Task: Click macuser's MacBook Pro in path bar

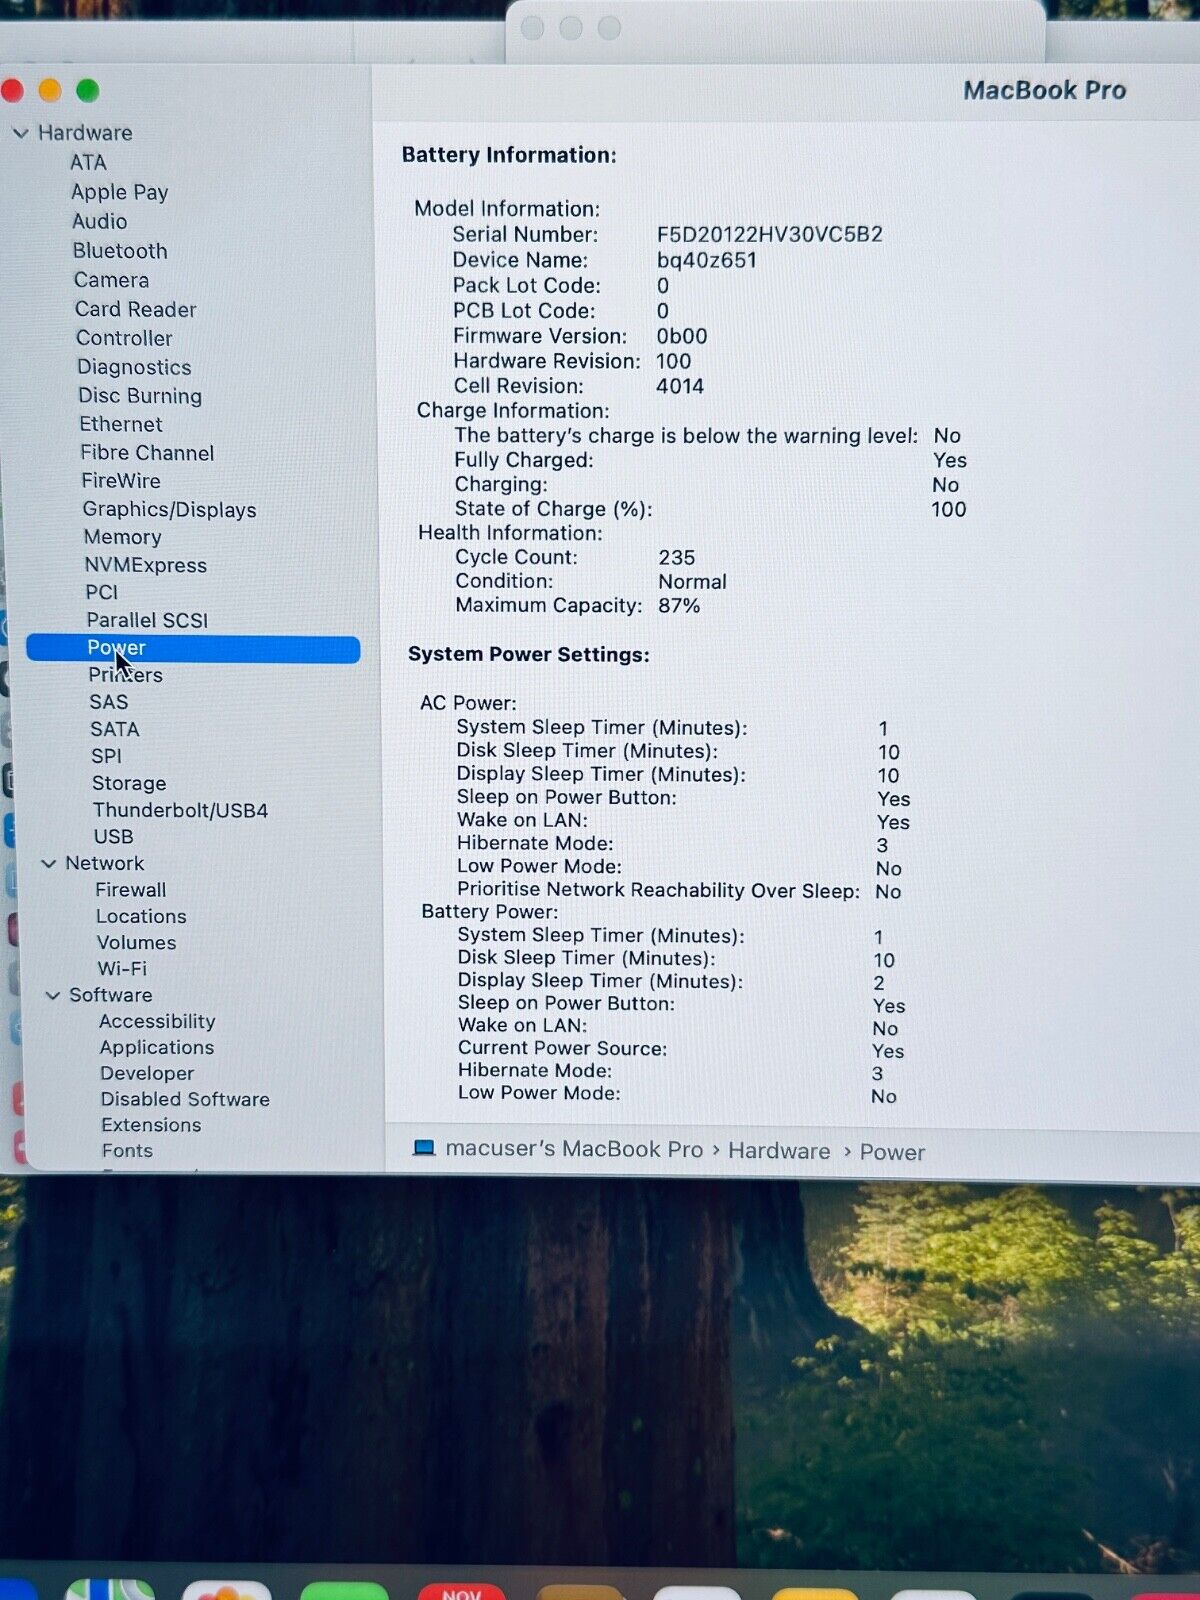Action: coord(573,1149)
